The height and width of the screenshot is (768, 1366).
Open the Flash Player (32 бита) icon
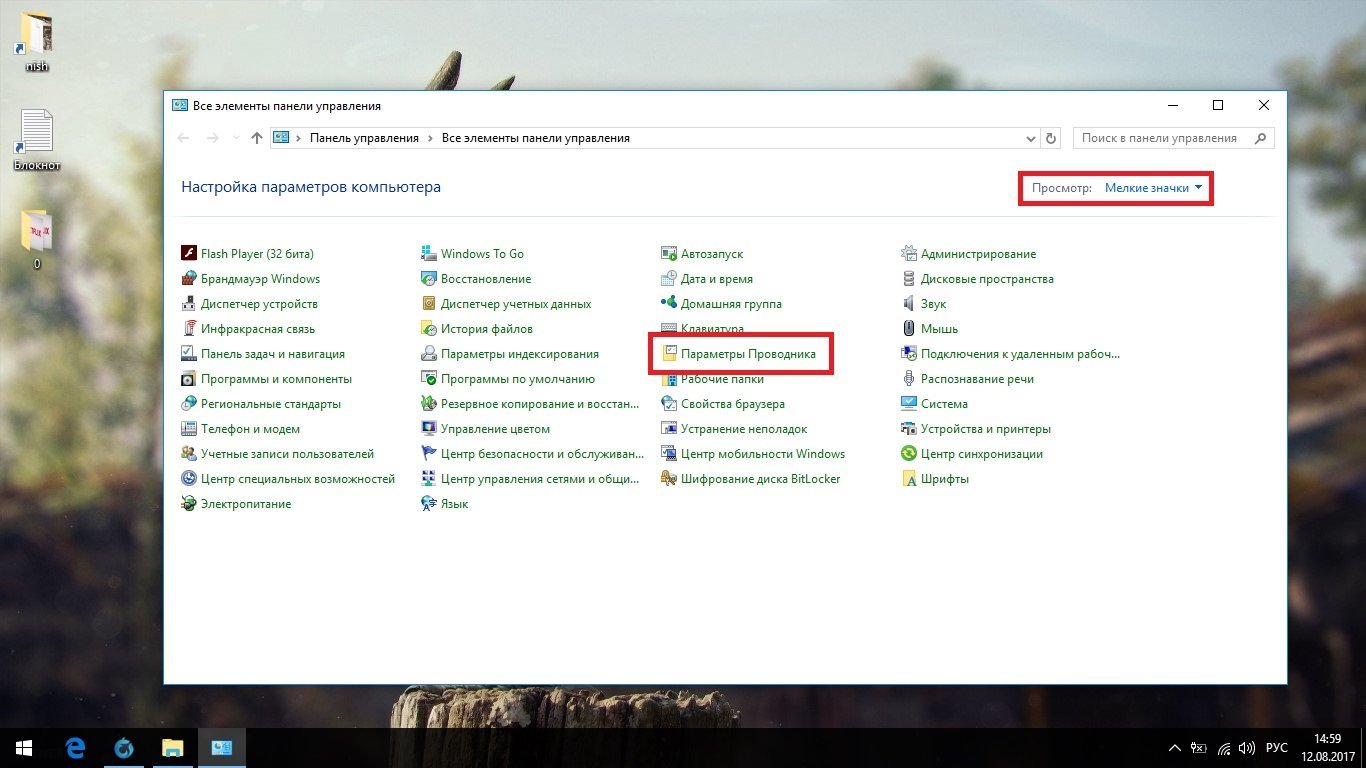(x=189, y=254)
